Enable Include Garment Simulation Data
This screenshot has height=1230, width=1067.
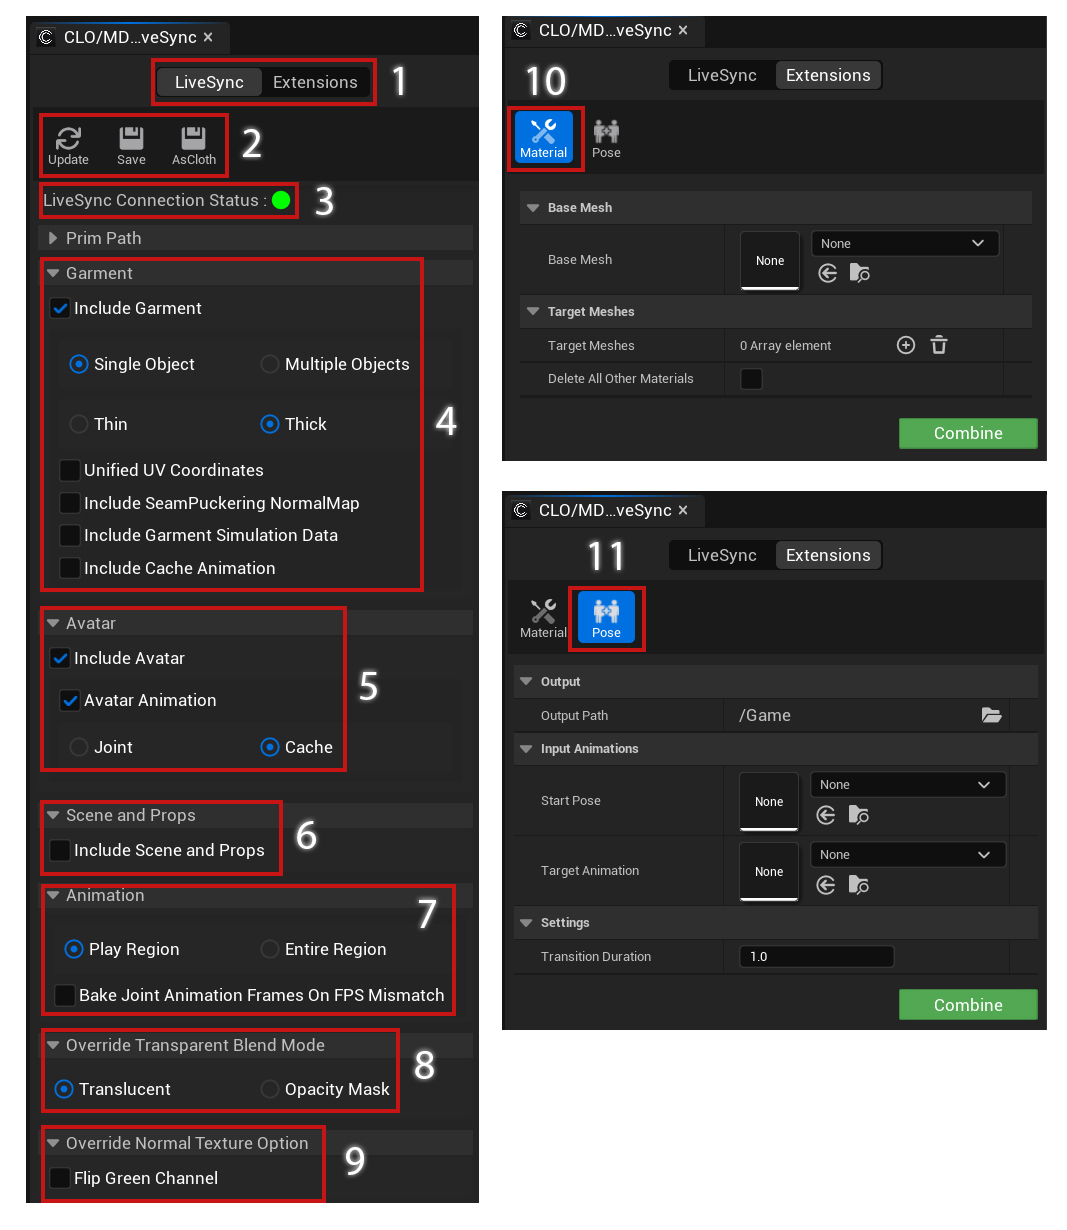70,535
